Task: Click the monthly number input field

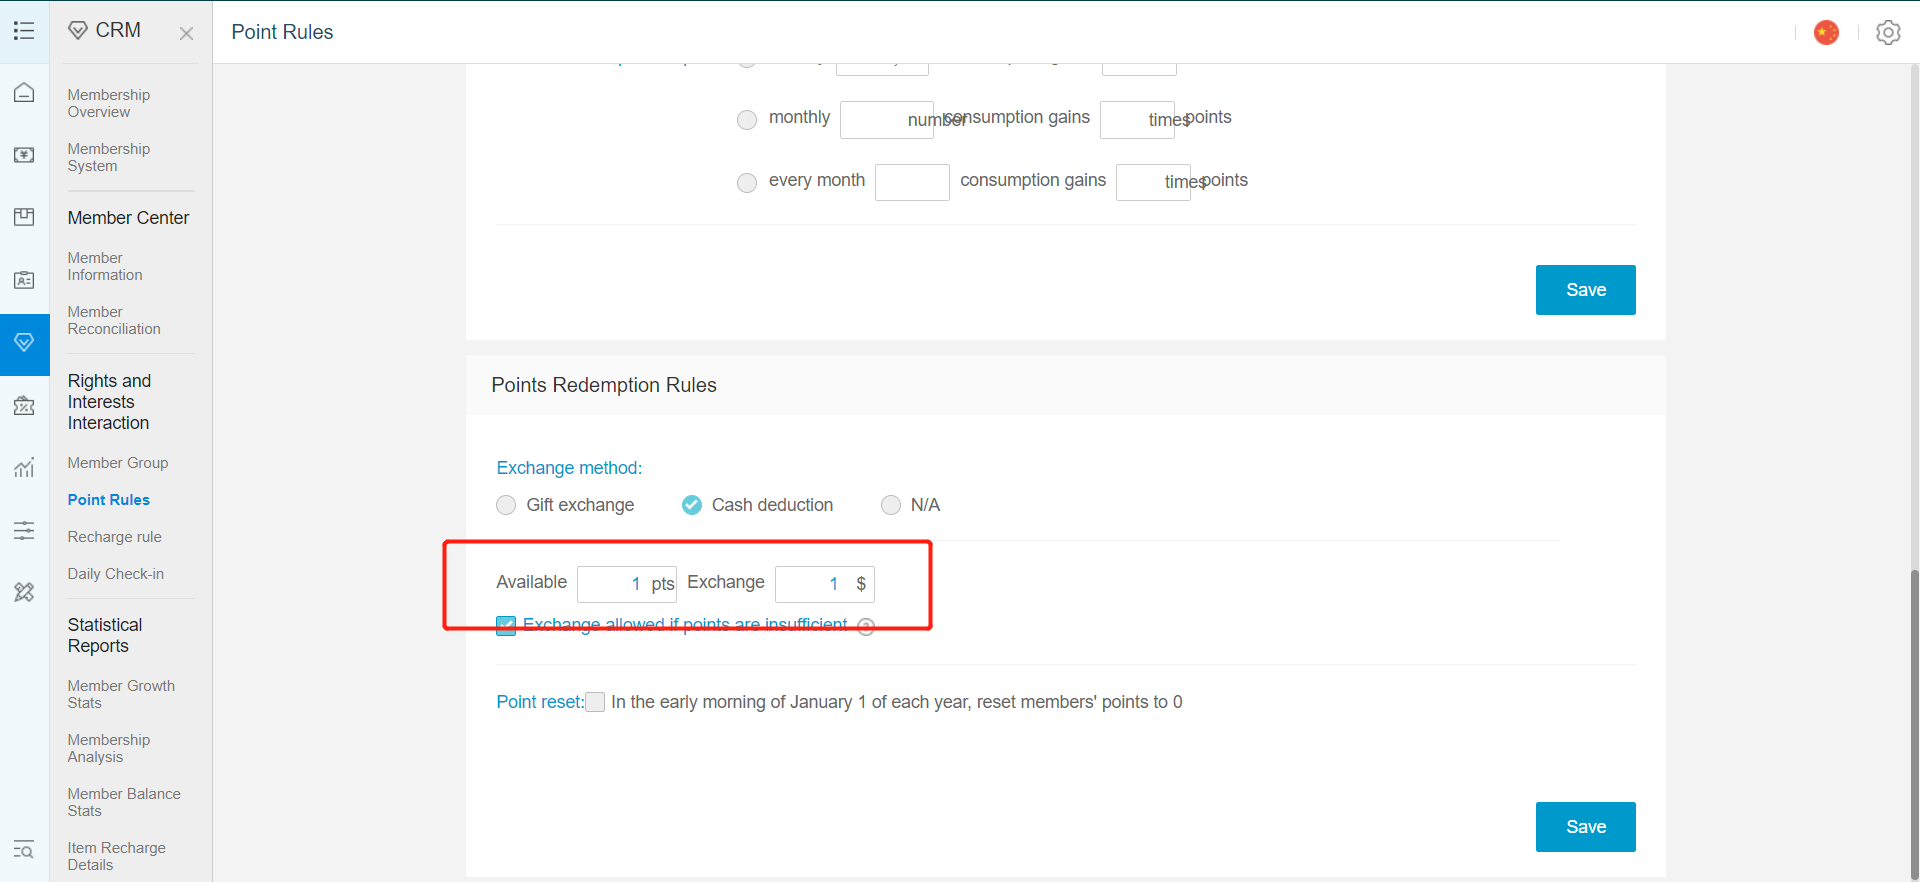Action: click(887, 120)
